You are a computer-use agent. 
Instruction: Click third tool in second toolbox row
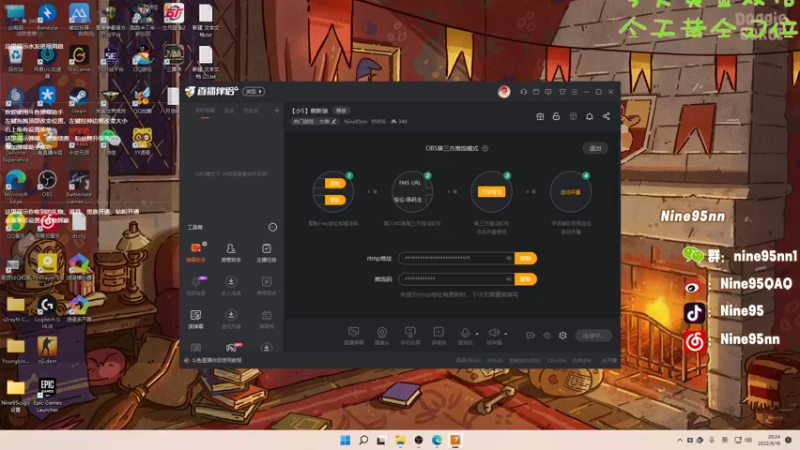click(266, 285)
